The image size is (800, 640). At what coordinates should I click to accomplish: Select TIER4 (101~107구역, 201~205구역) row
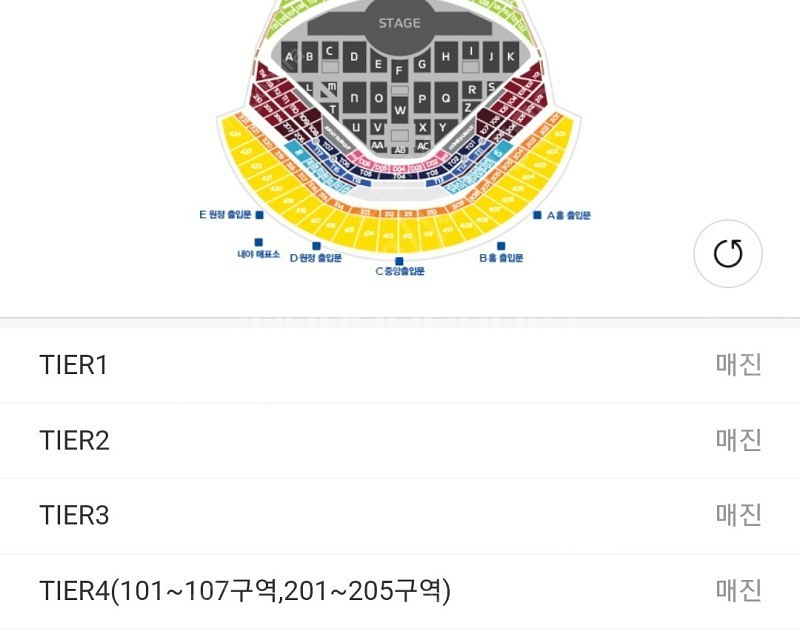(400, 591)
